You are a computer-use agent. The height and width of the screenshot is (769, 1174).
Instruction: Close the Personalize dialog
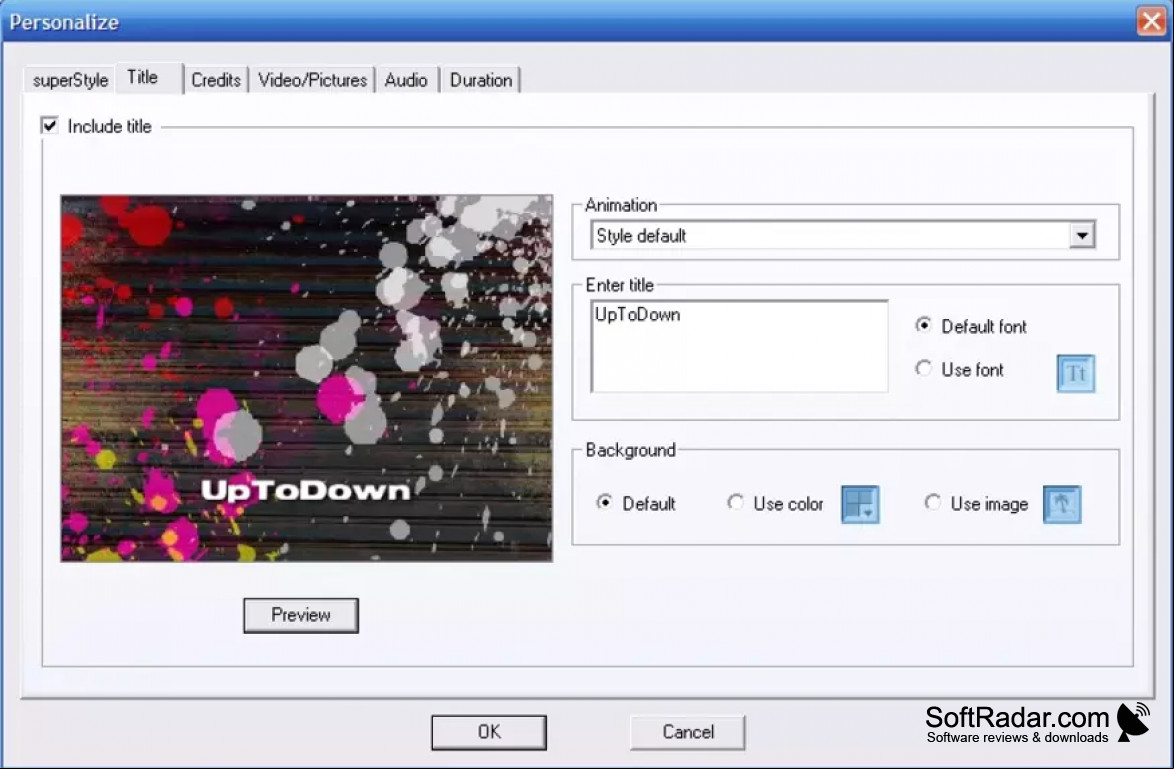(1152, 21)
